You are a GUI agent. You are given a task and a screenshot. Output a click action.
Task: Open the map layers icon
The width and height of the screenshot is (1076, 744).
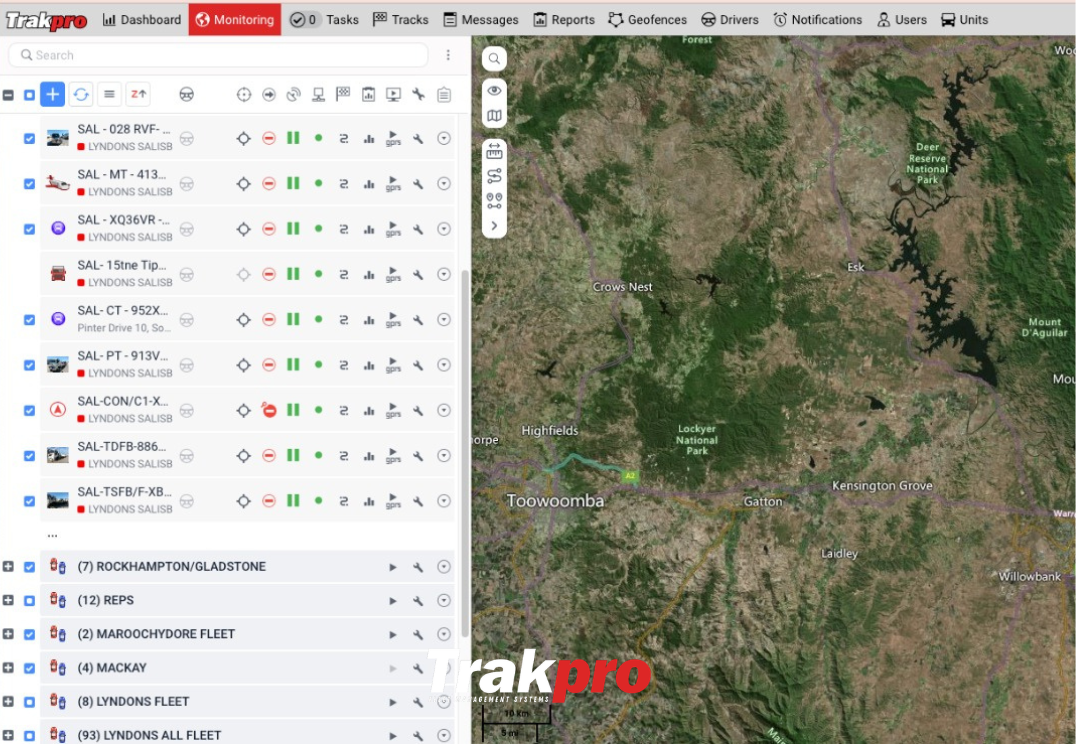coord(494,116)
